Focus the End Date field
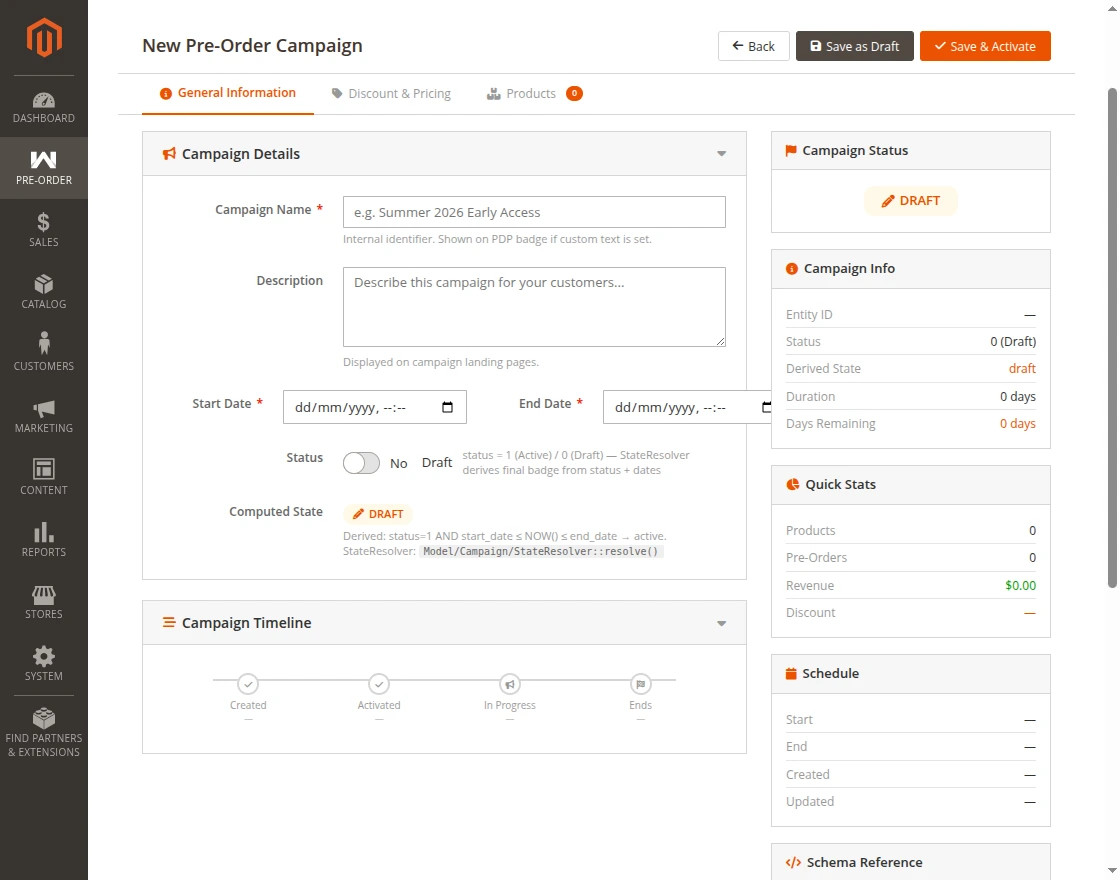This screenshot has width=1120, height=880. pyautogui.click(x=687, y=407)
